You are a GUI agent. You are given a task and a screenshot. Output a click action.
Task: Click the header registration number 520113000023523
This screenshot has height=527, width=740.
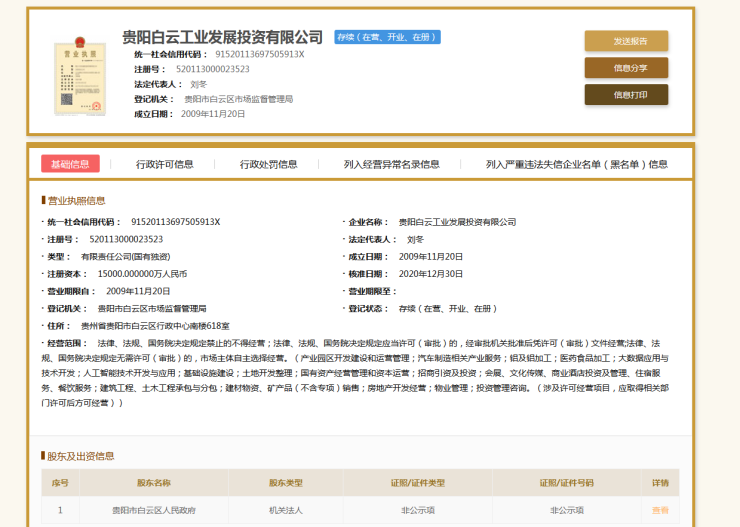tap(213, 69)
